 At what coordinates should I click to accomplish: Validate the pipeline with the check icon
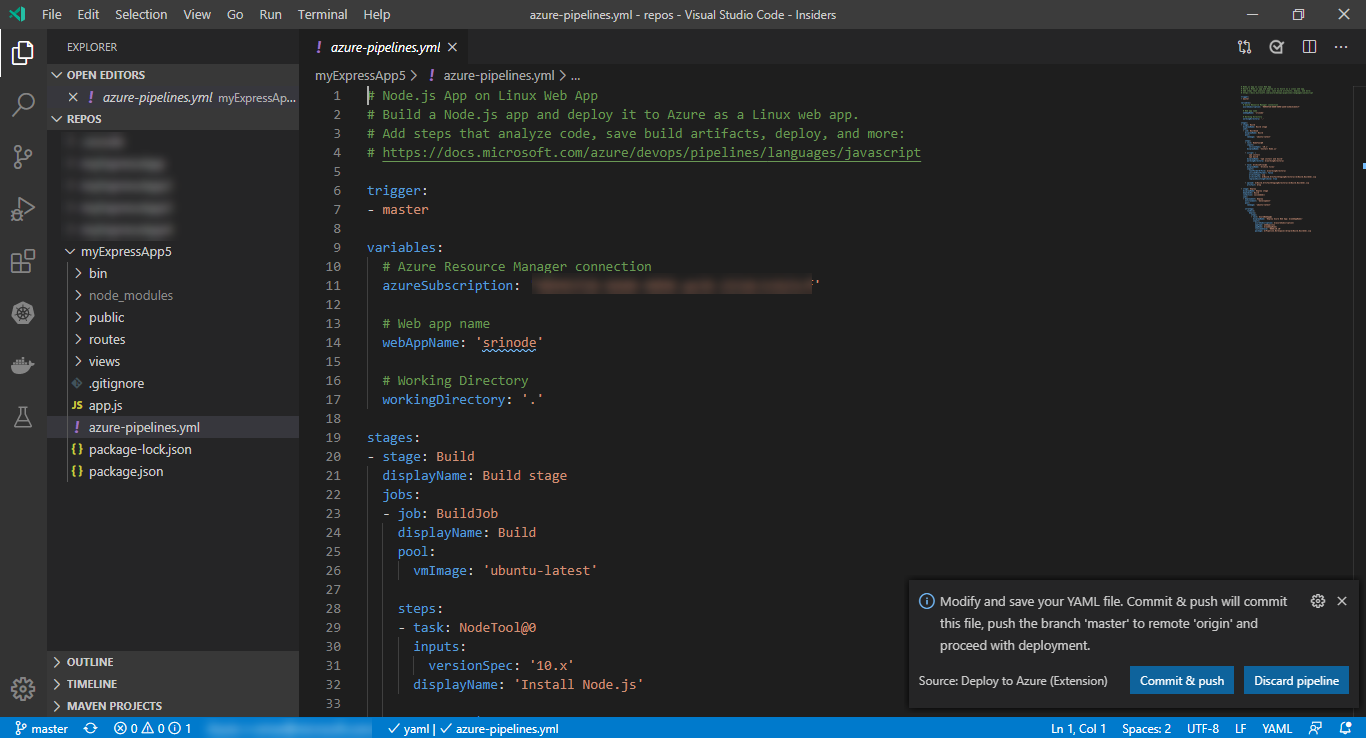point(1276,46)
